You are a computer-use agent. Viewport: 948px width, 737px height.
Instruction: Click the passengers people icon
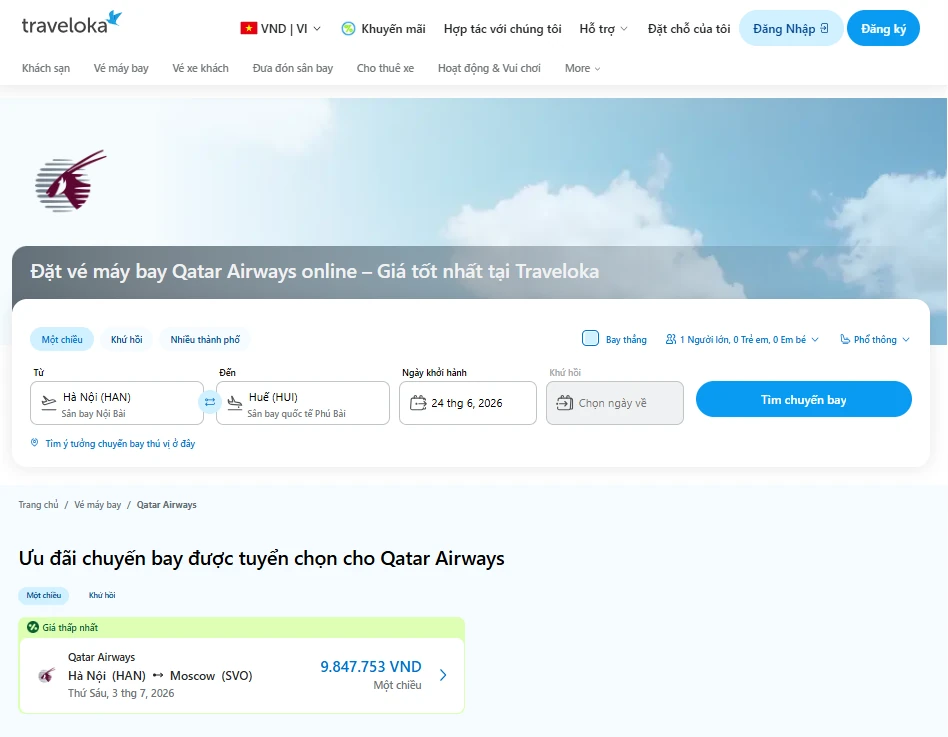670,339
